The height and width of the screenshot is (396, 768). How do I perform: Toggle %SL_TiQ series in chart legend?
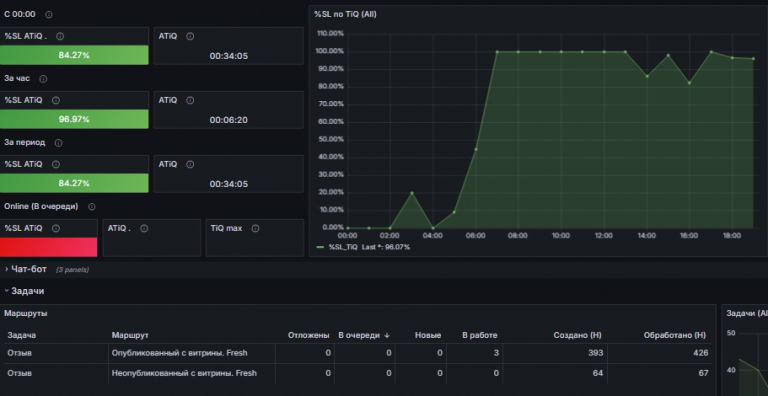point(343,247)
